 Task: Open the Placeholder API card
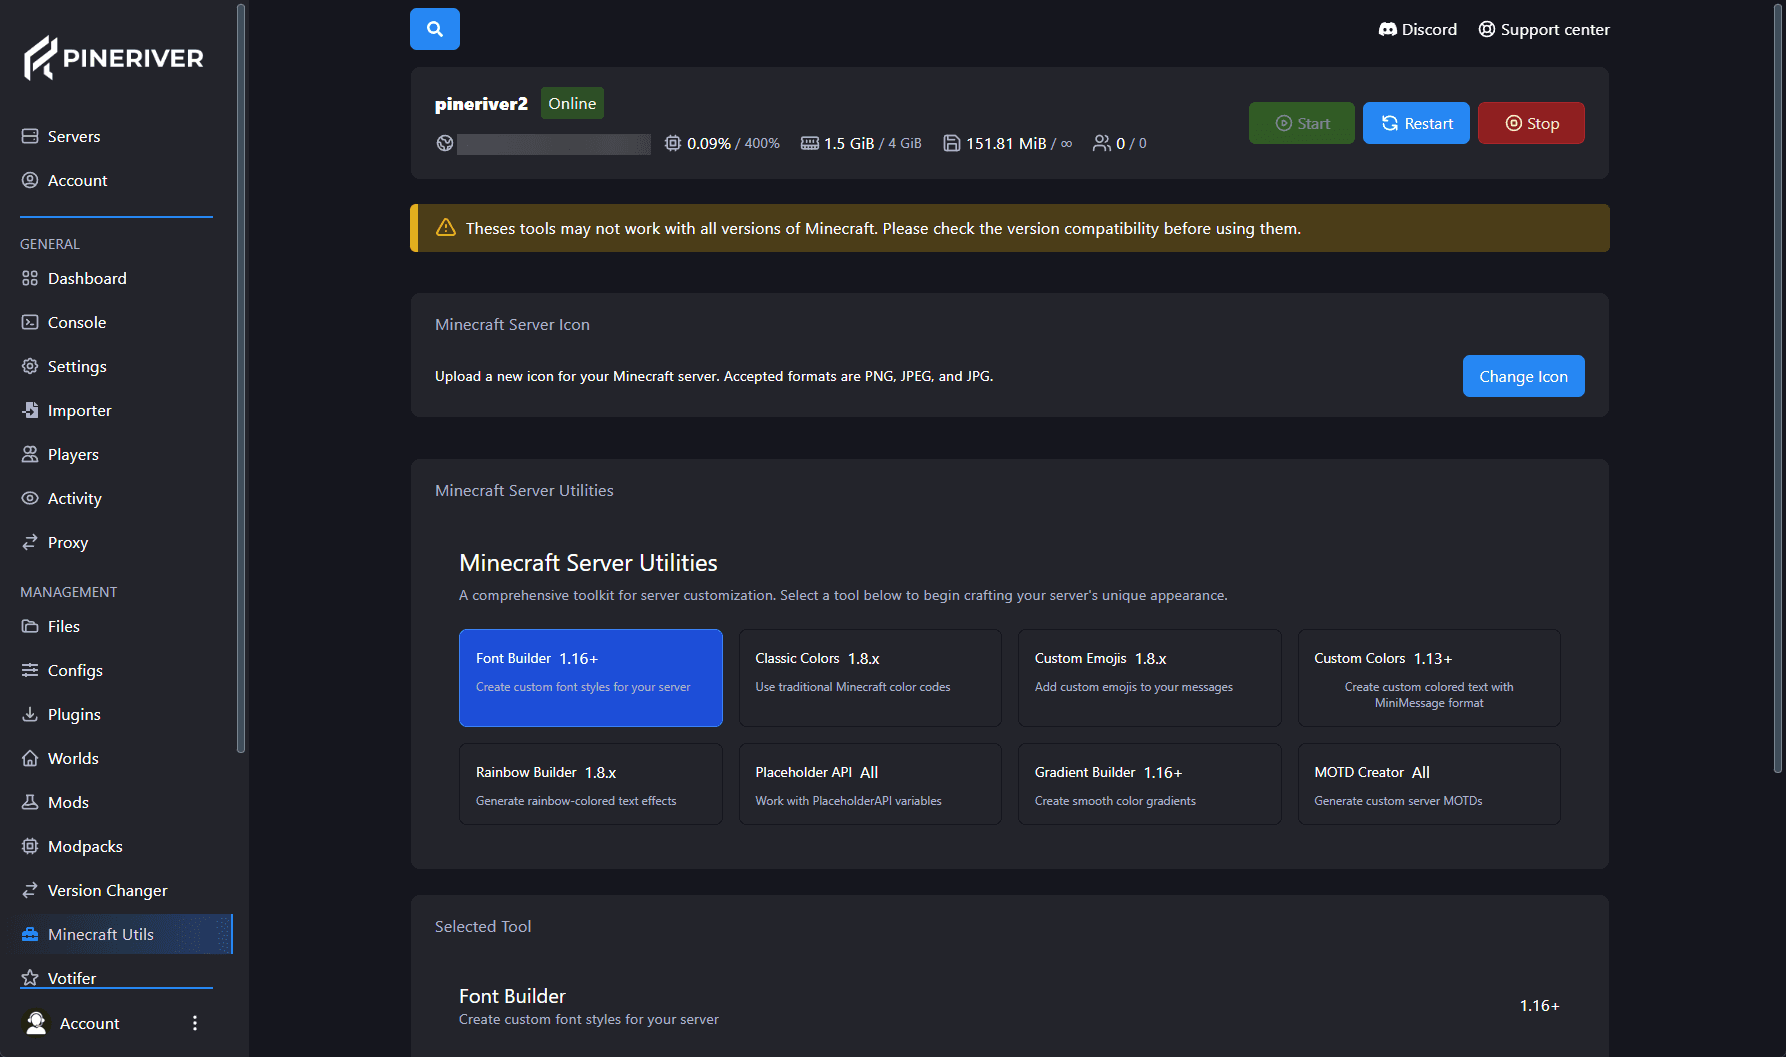870,784
